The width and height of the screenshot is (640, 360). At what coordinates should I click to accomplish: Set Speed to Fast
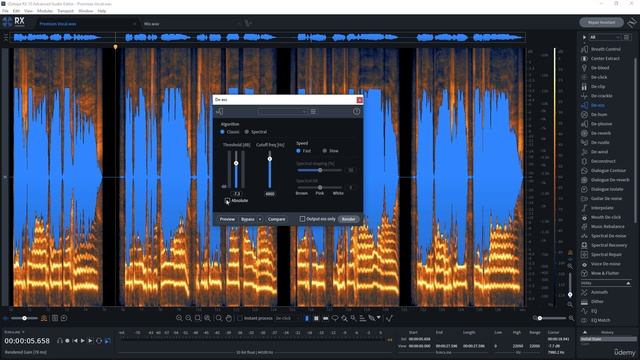pyautogui.click(x=298, y=151)
